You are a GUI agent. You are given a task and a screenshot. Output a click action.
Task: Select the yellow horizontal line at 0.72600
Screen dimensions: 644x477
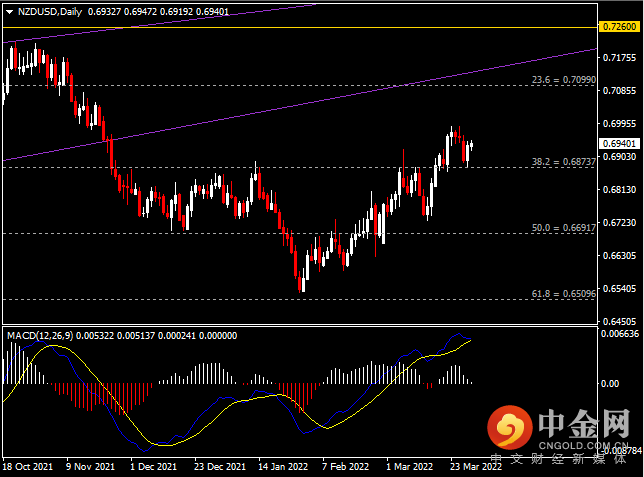click(300, 28)
